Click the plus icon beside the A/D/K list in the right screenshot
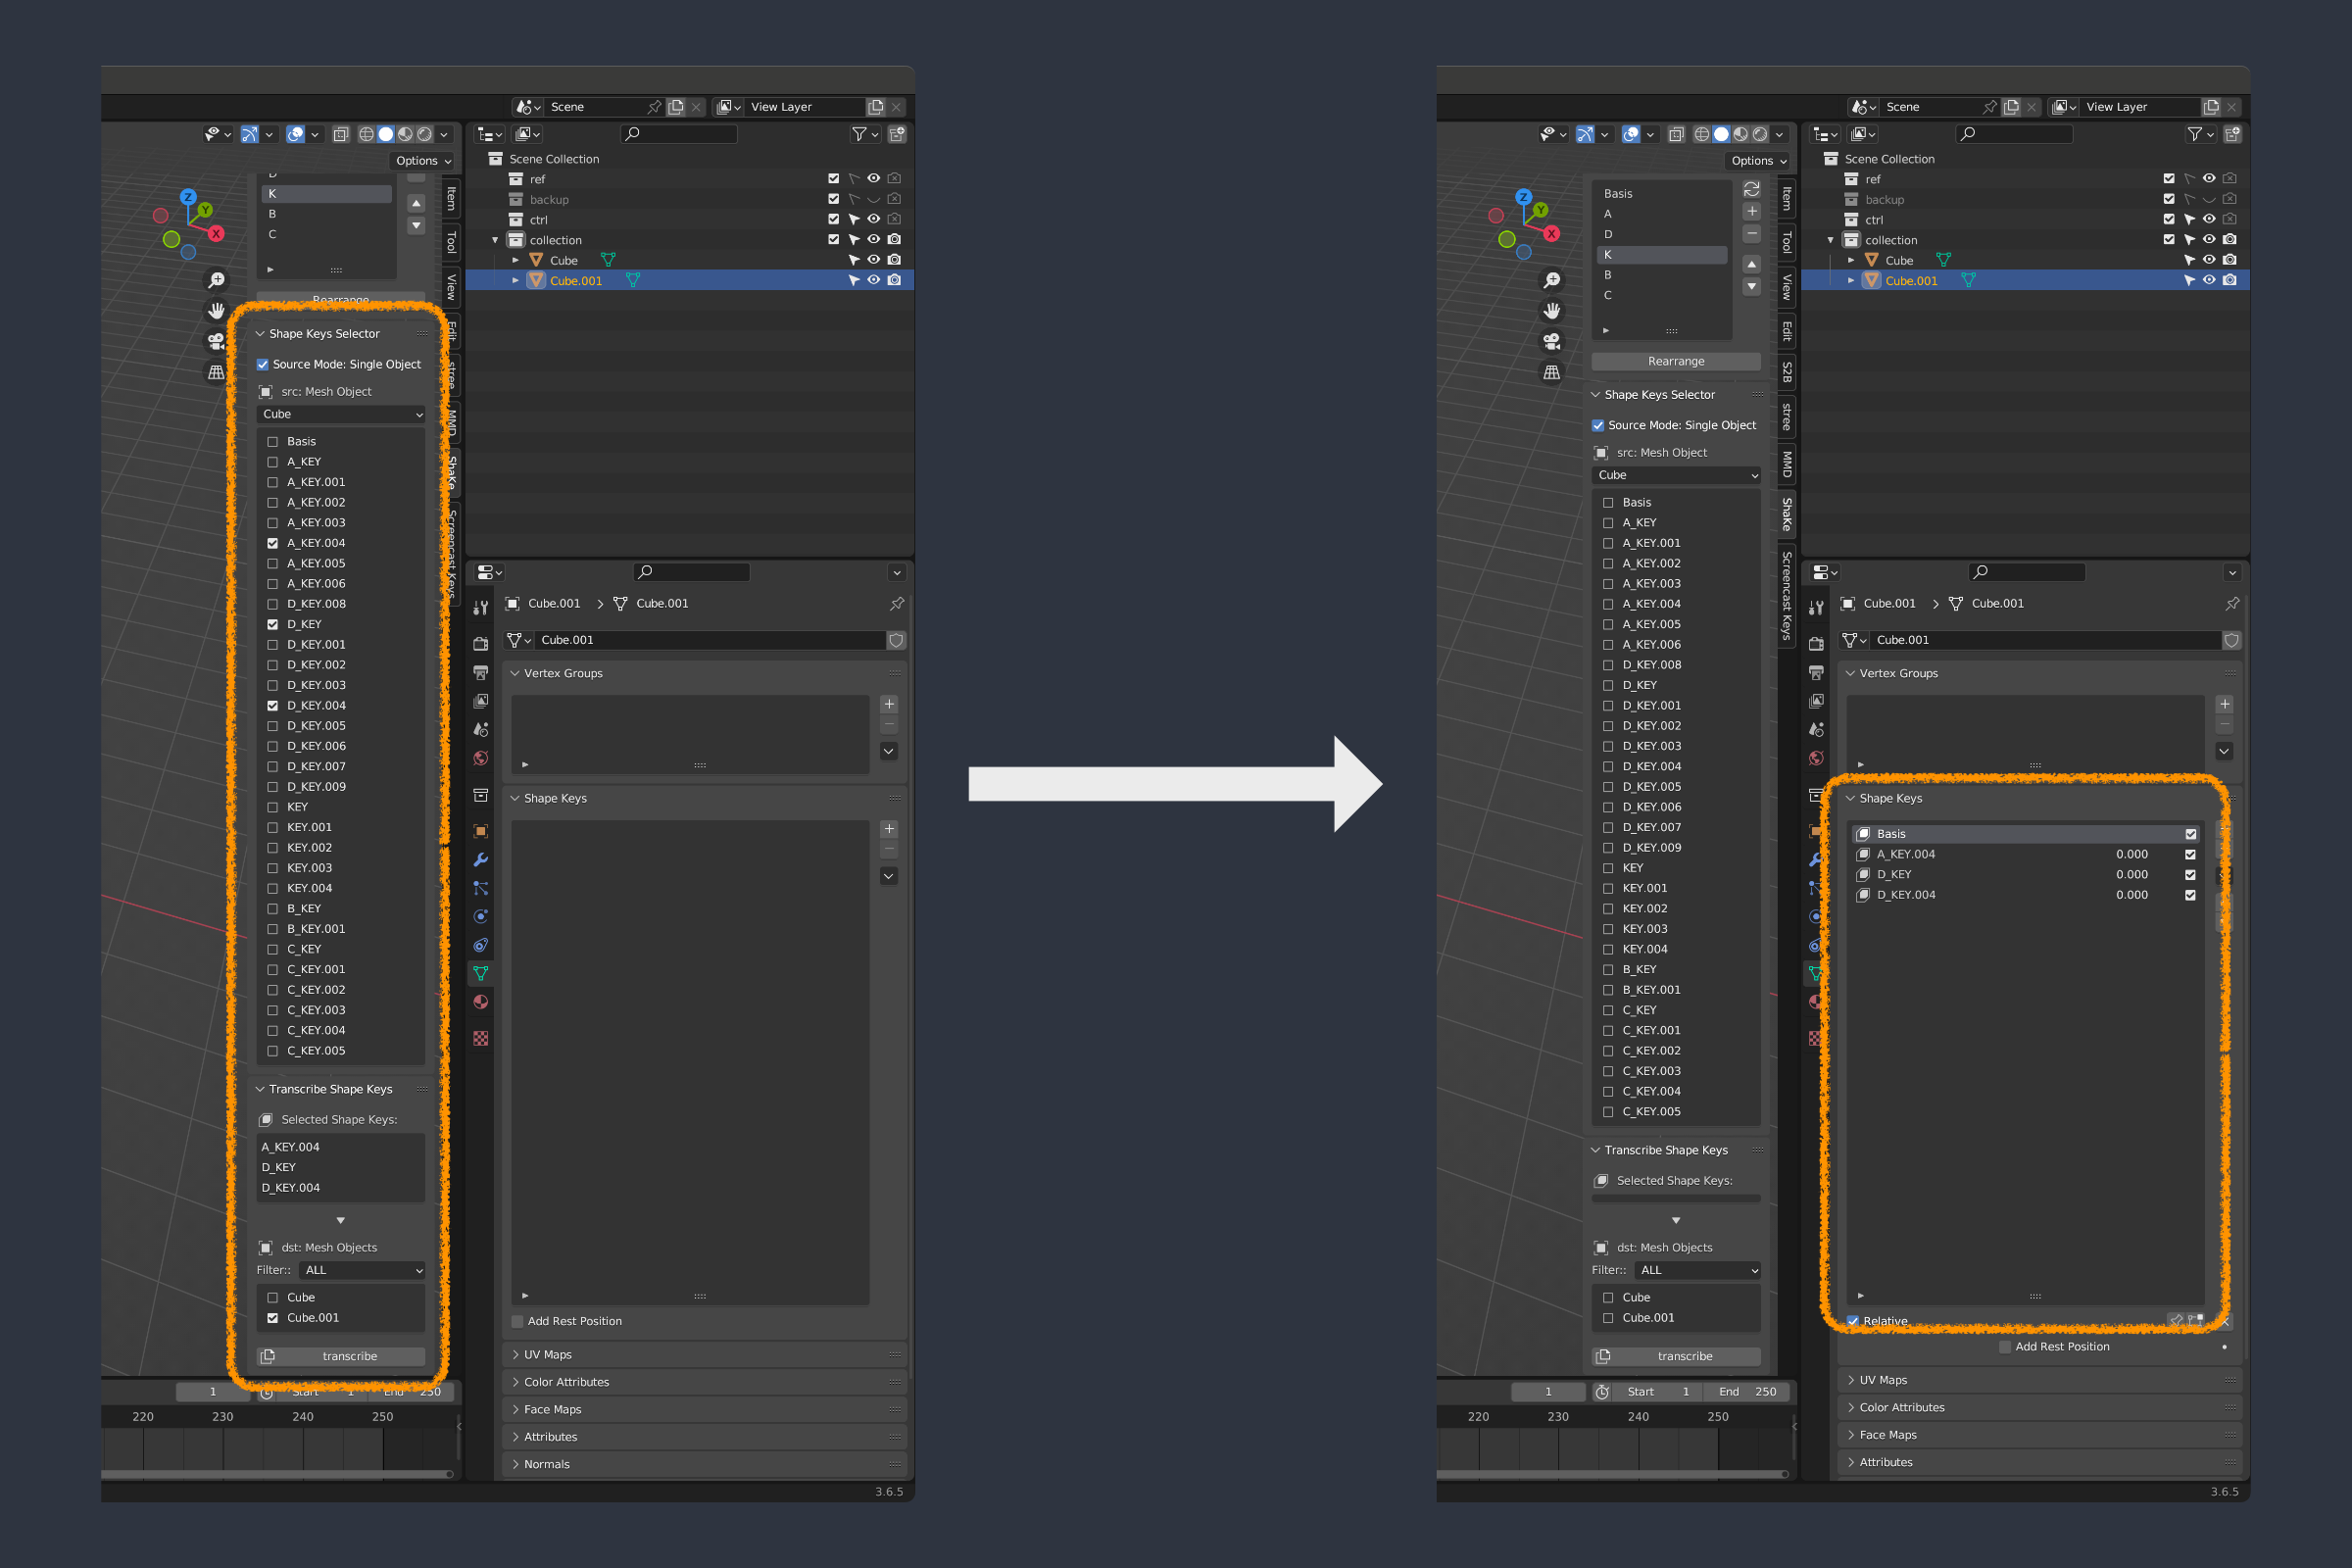2352x1568 pixels. click(x=1751, y=211)
